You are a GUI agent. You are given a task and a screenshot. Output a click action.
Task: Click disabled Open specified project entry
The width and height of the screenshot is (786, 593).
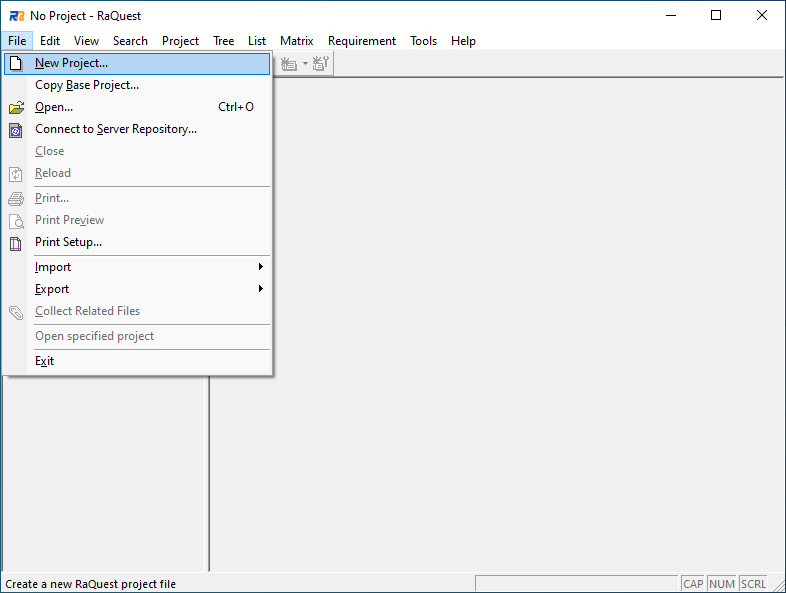tap(137, 336)
